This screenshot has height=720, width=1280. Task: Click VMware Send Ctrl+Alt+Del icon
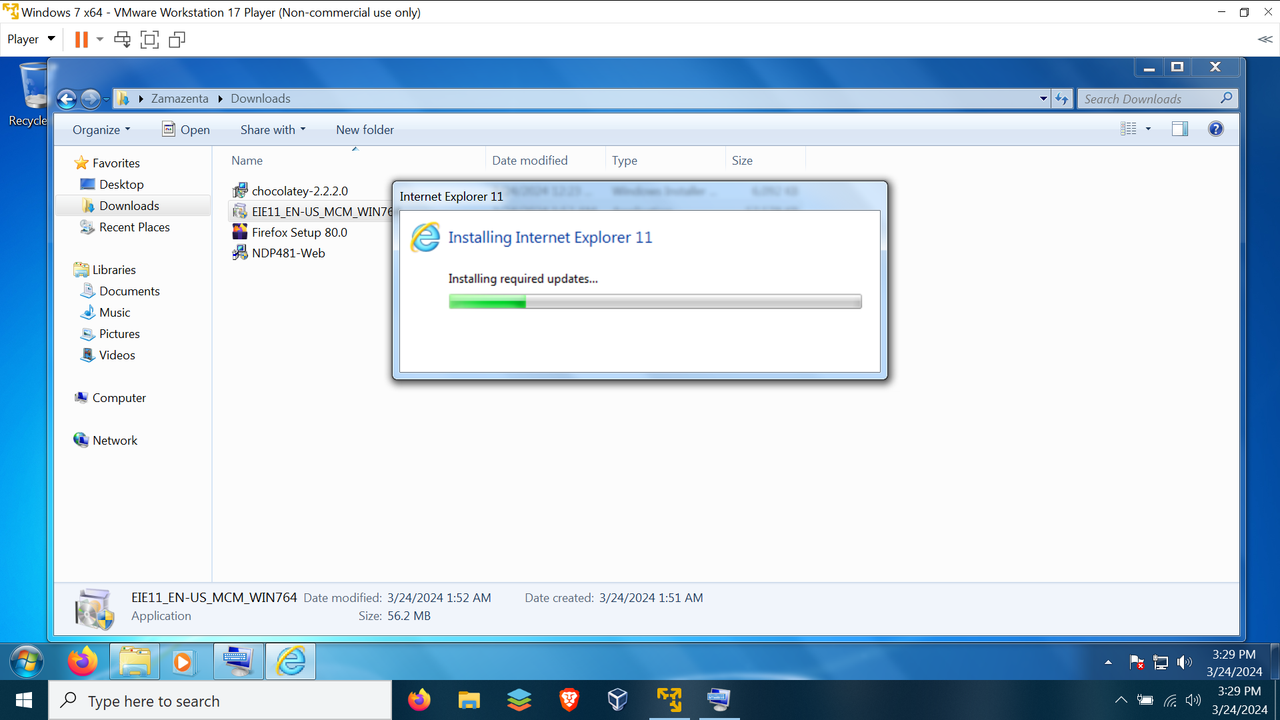[x=123, y=40]
